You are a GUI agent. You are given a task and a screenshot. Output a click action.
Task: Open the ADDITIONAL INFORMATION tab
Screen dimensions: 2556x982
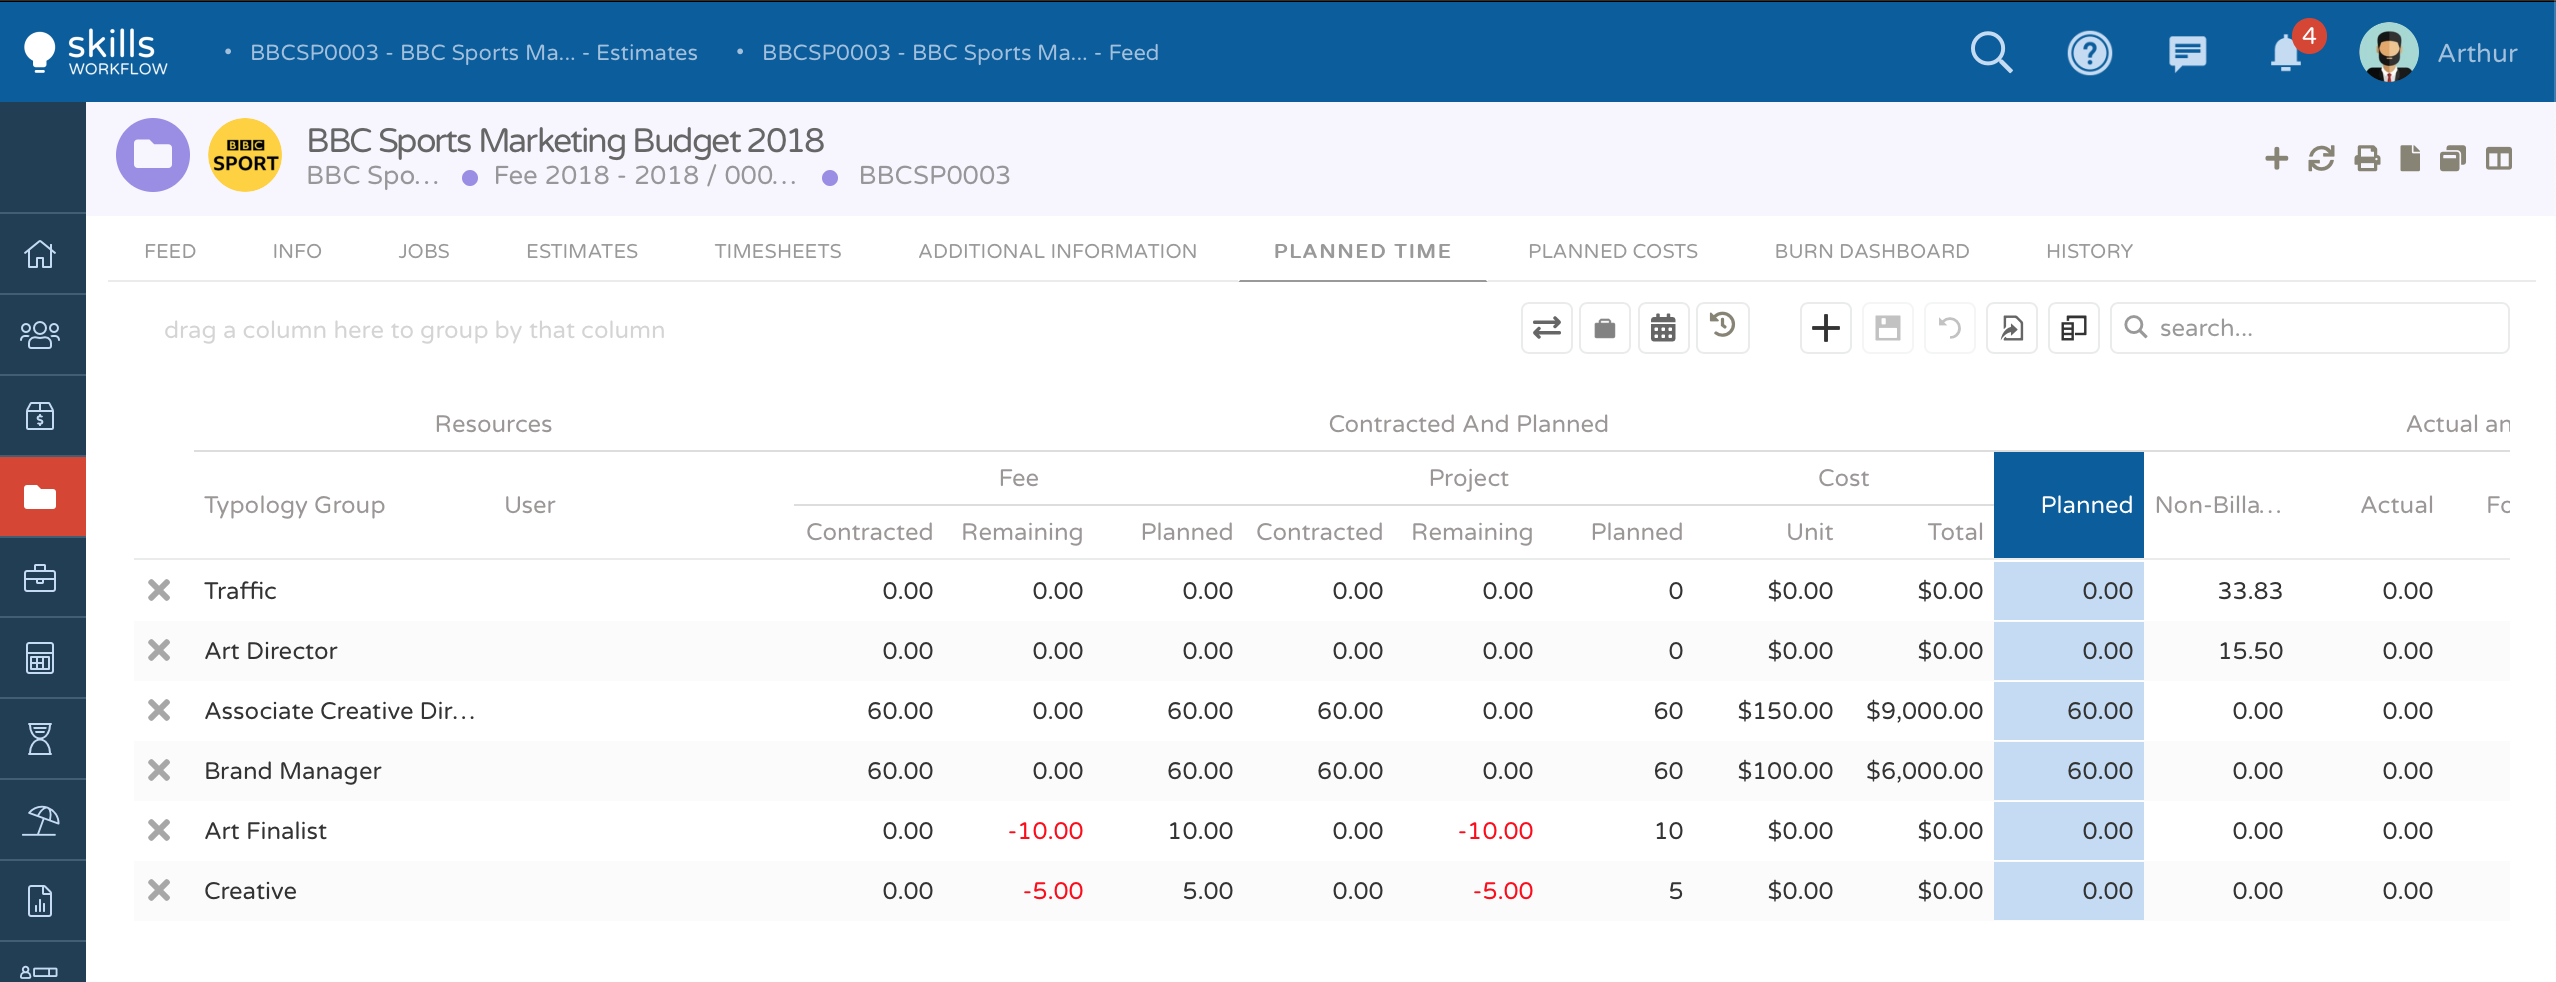(1058, 251)
